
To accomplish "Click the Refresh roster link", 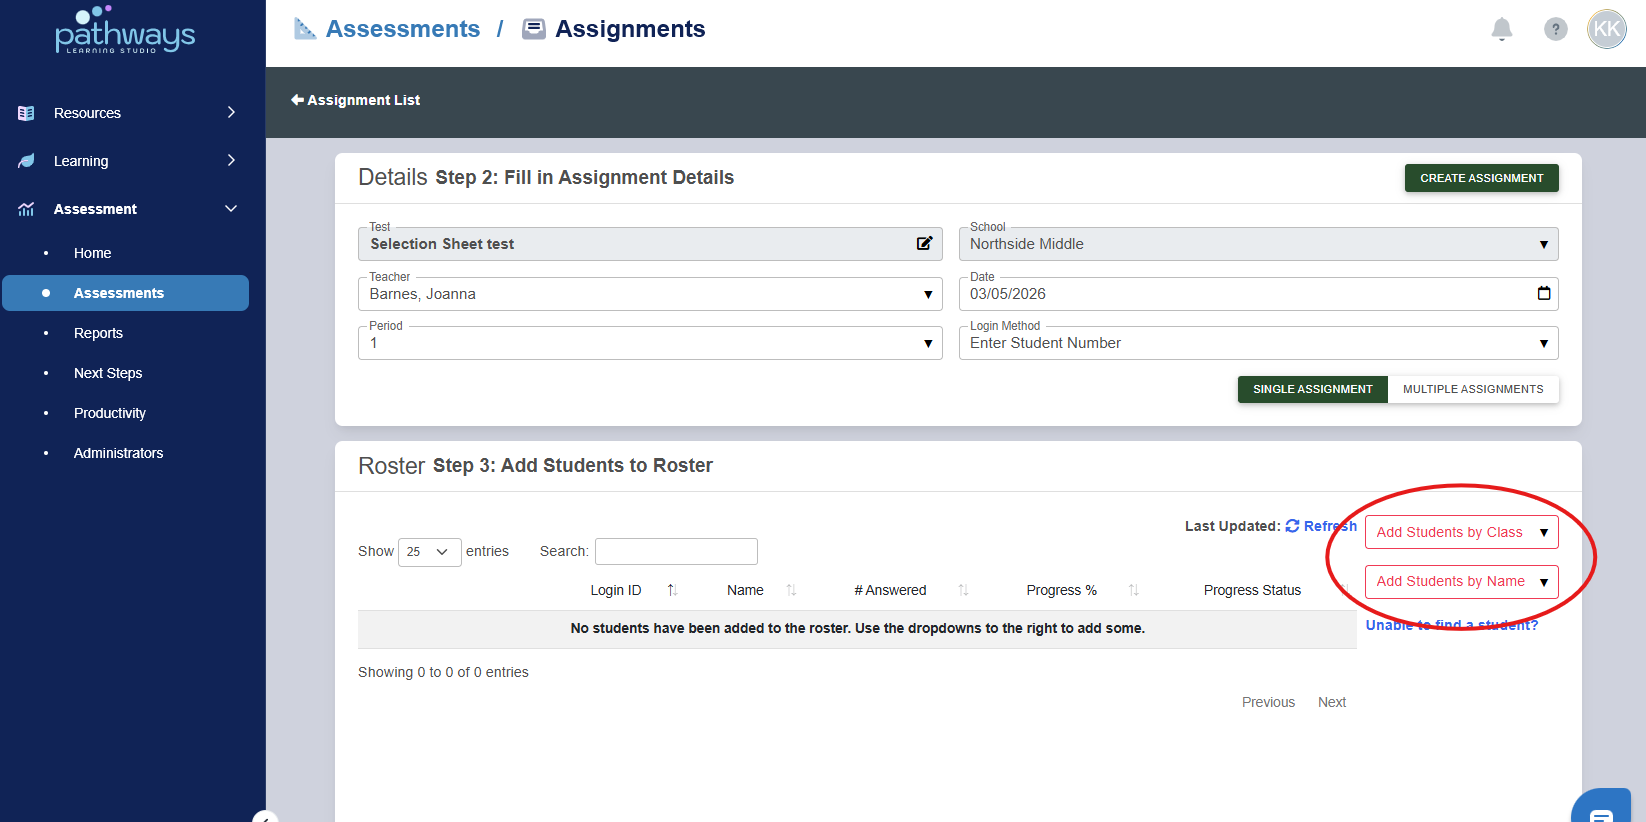I will [1321, 526].
